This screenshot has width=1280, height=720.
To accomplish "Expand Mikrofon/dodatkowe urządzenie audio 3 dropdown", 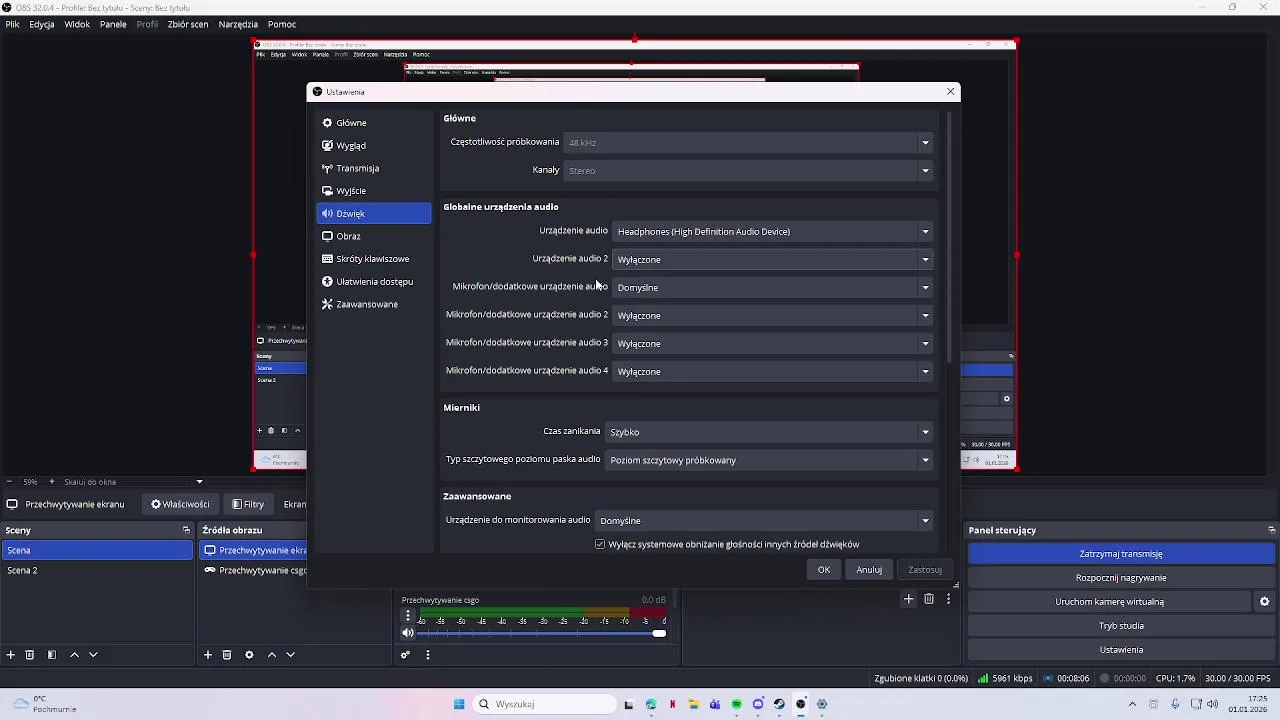I will pyautogui.click(x=772, y=344).
